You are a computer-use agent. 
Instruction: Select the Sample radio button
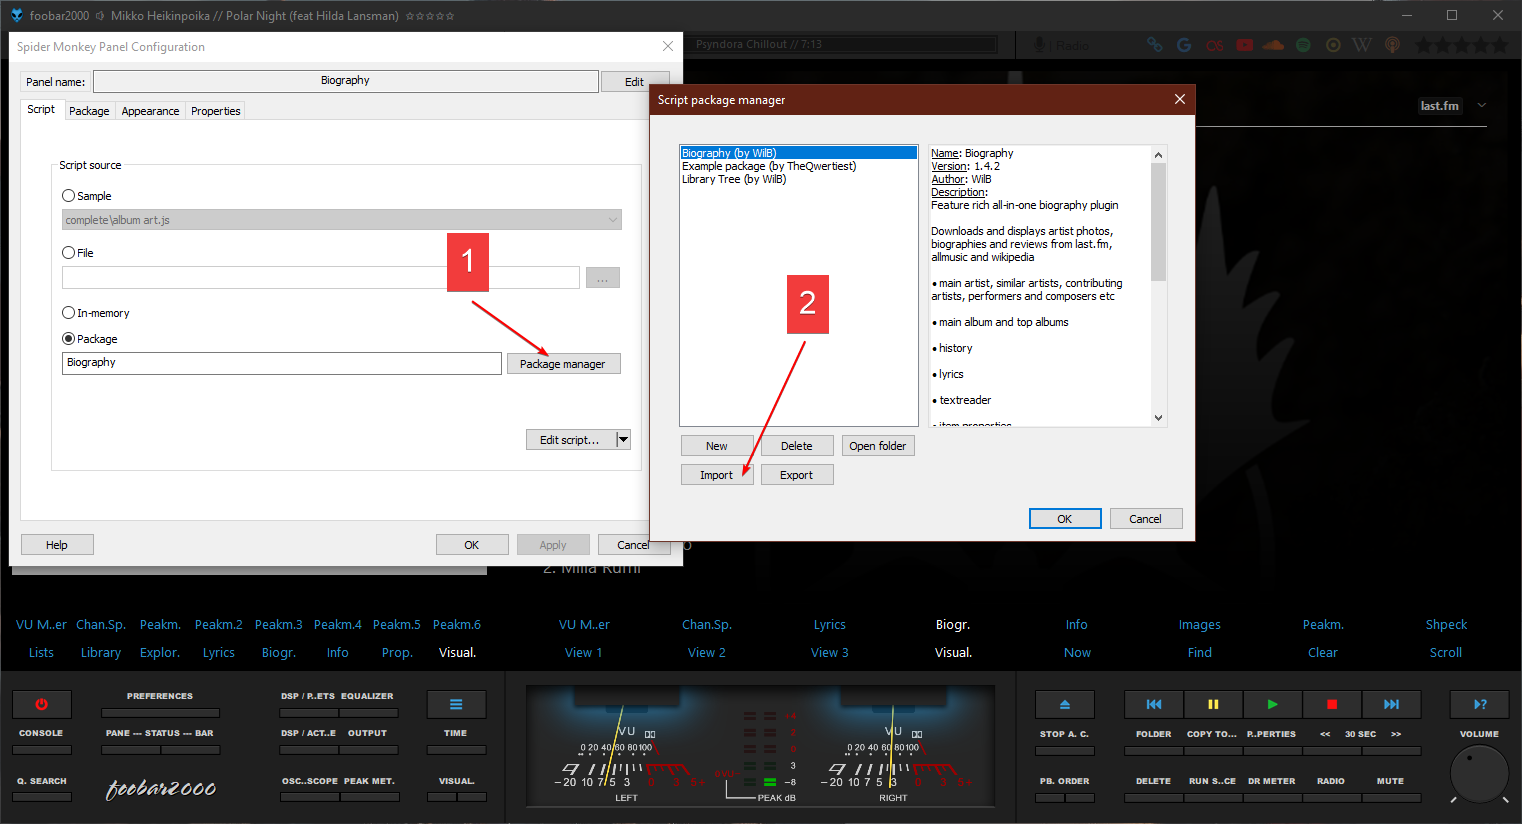(69, 196)
